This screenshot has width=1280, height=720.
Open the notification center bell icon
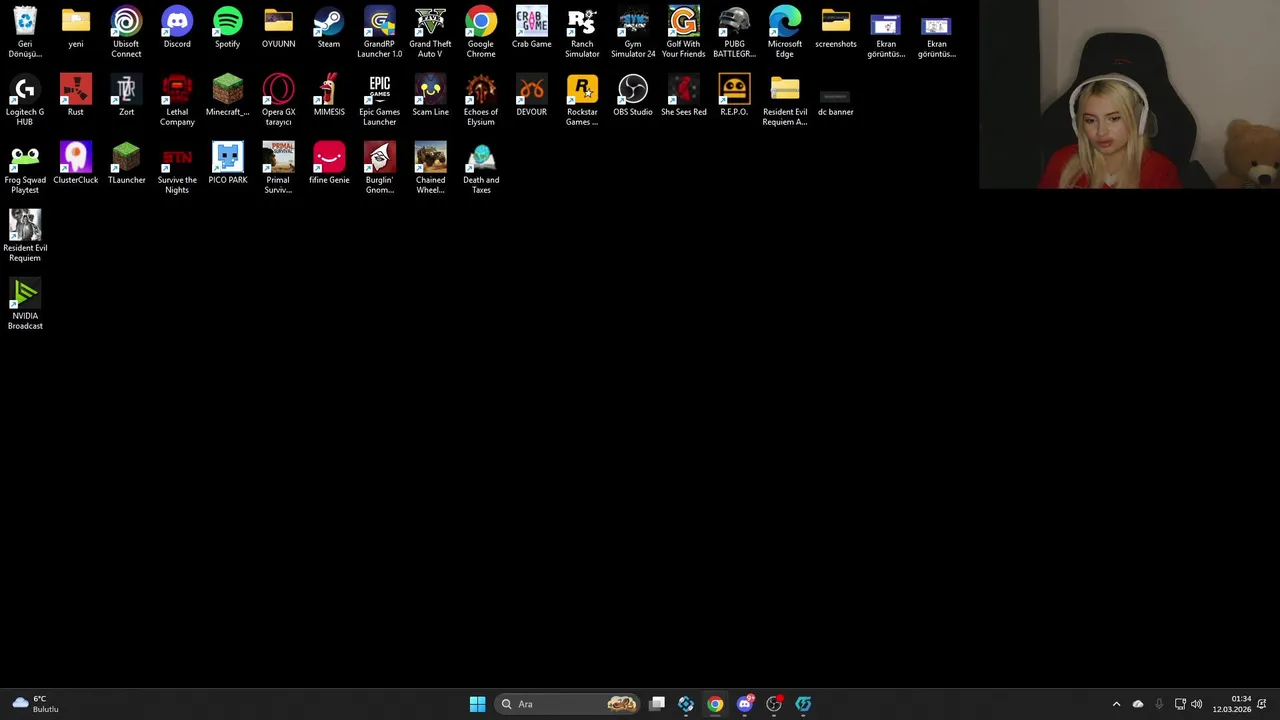(1263, 704)
